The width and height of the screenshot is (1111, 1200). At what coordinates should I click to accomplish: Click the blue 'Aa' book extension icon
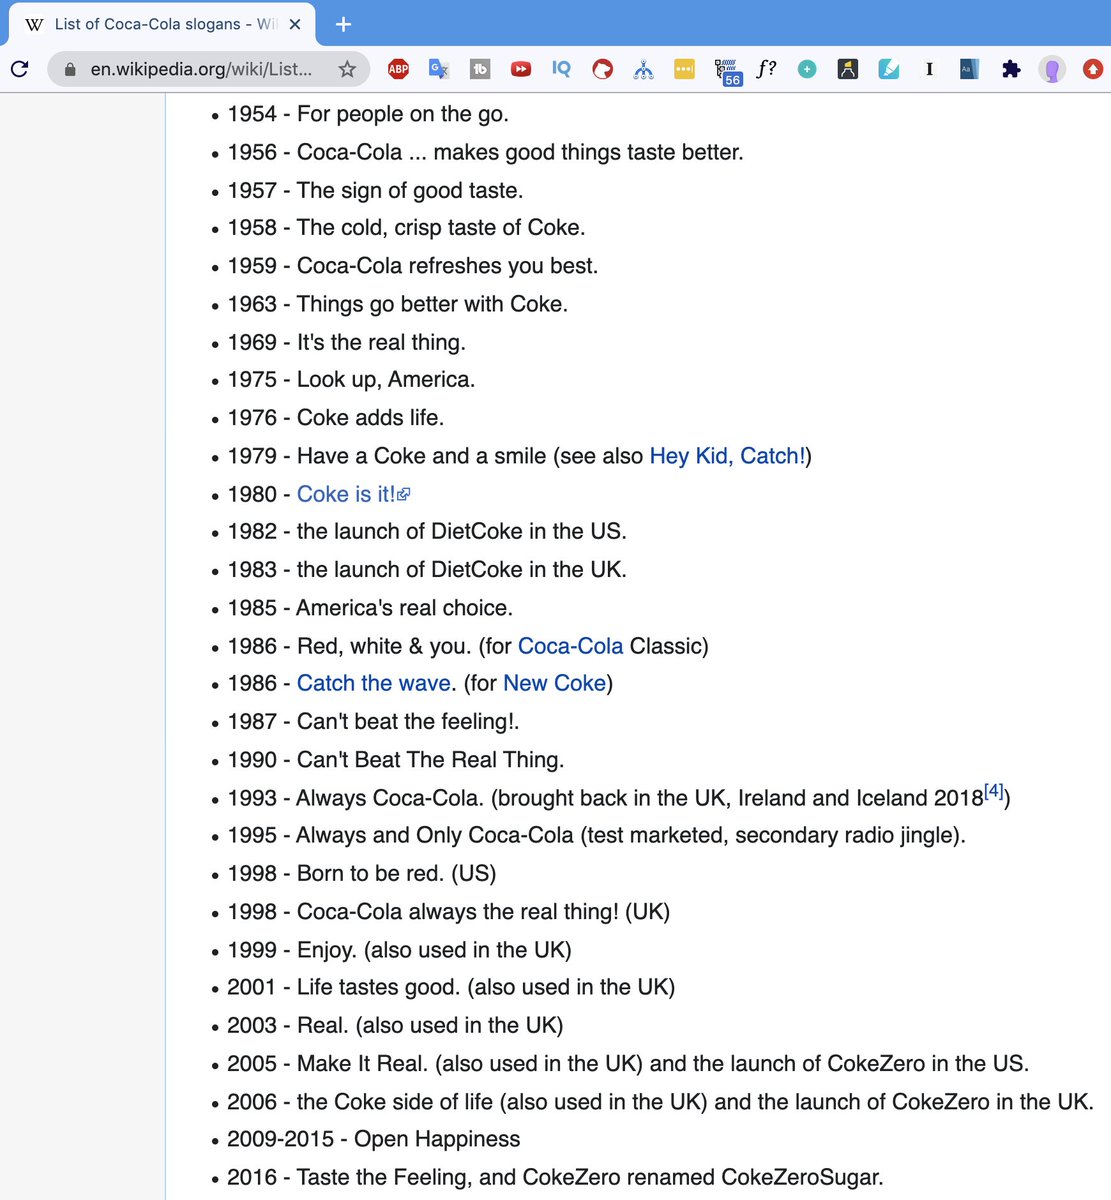[x=969, y=69]
